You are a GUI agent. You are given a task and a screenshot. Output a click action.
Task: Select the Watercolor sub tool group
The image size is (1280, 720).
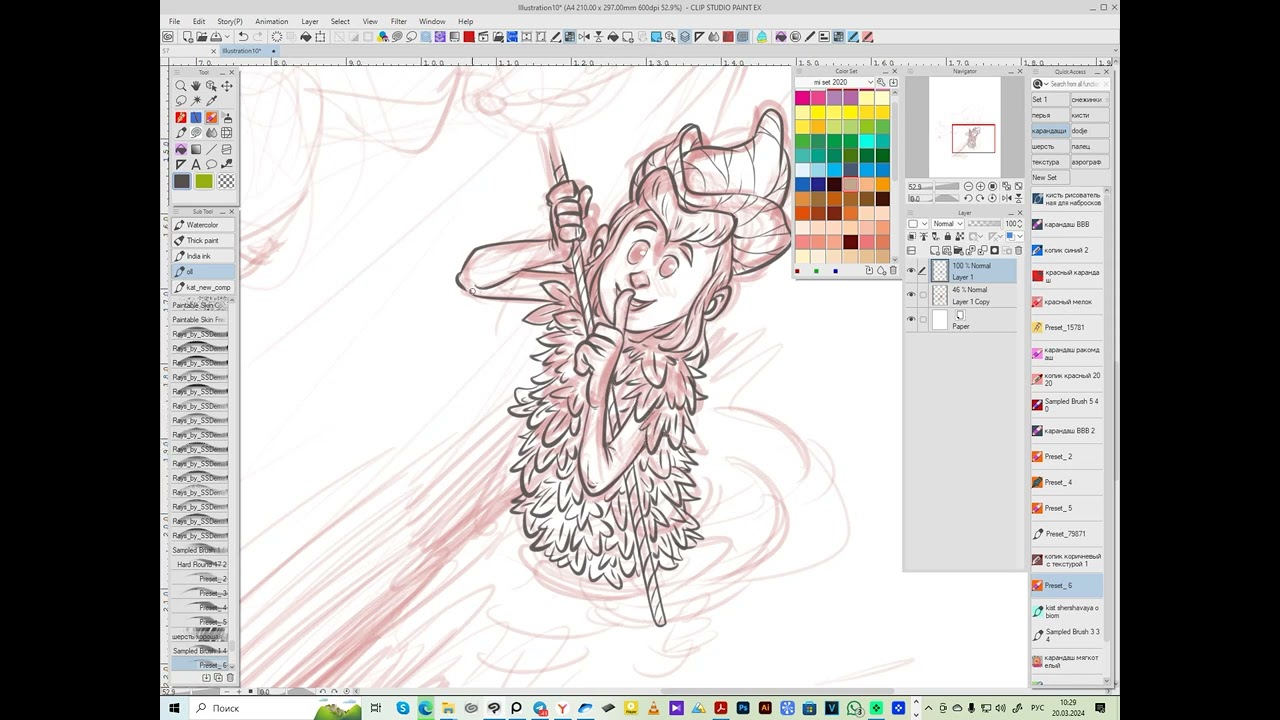pos(203,225)
